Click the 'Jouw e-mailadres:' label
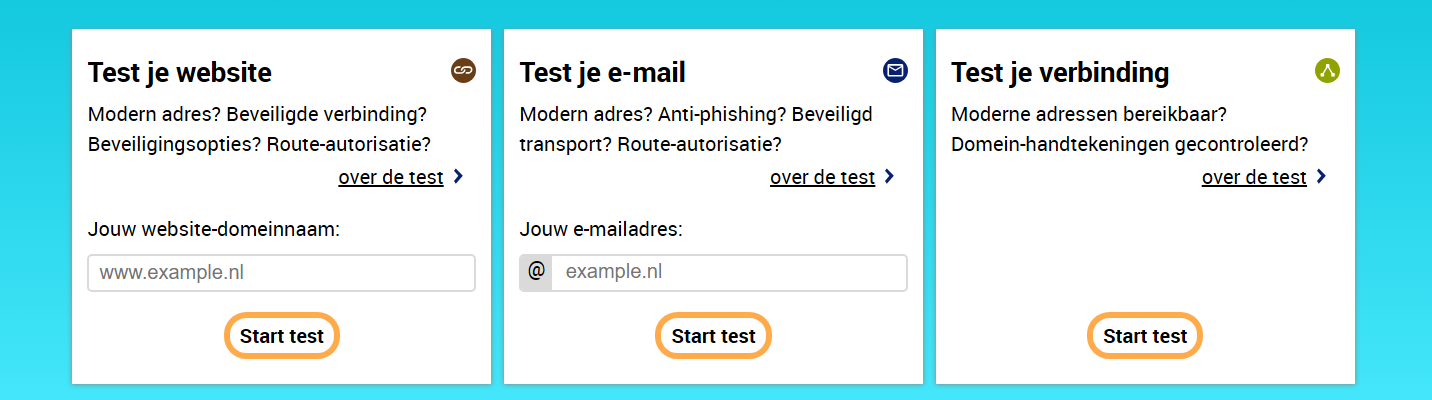Viewport: 1432px width, 400px height. point(601,229)
